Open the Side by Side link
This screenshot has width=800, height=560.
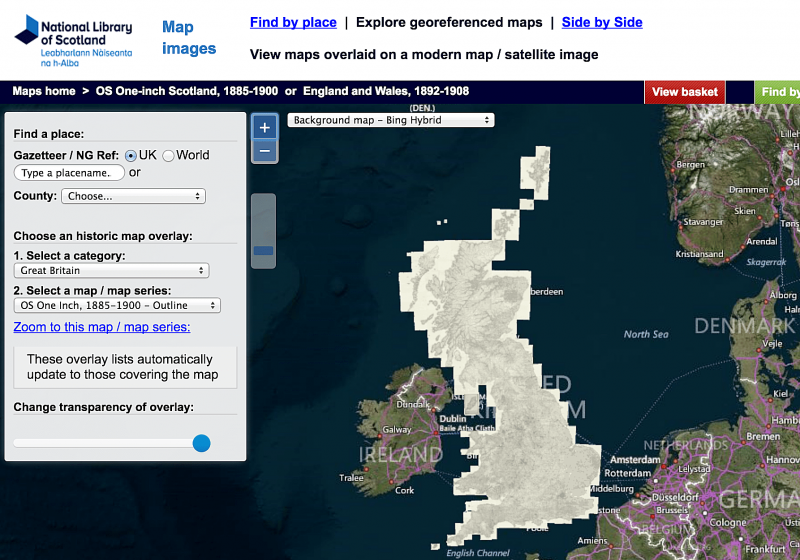[x=602, y=22]
